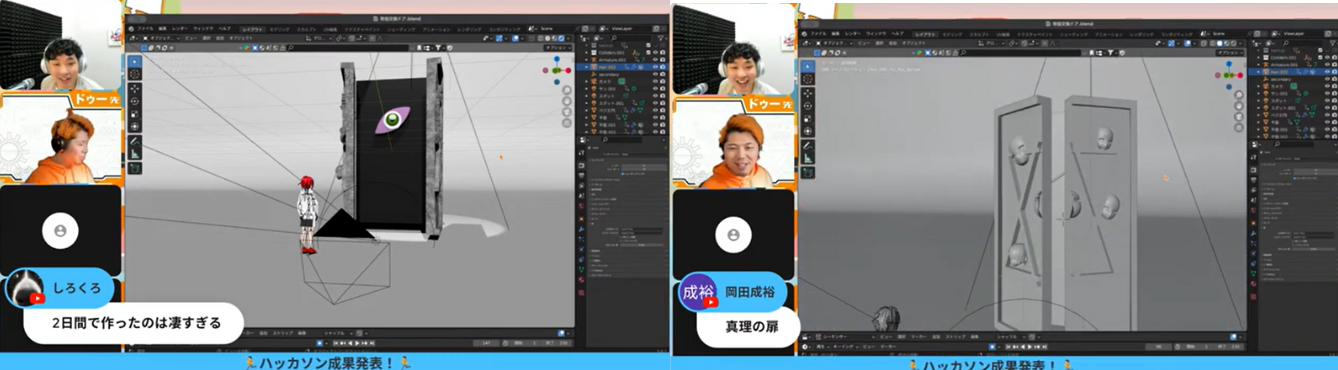Select the Add Cube tool in left Blender window
The width and height of the screenshot is (1338, 370).
(x=134, y=168)
